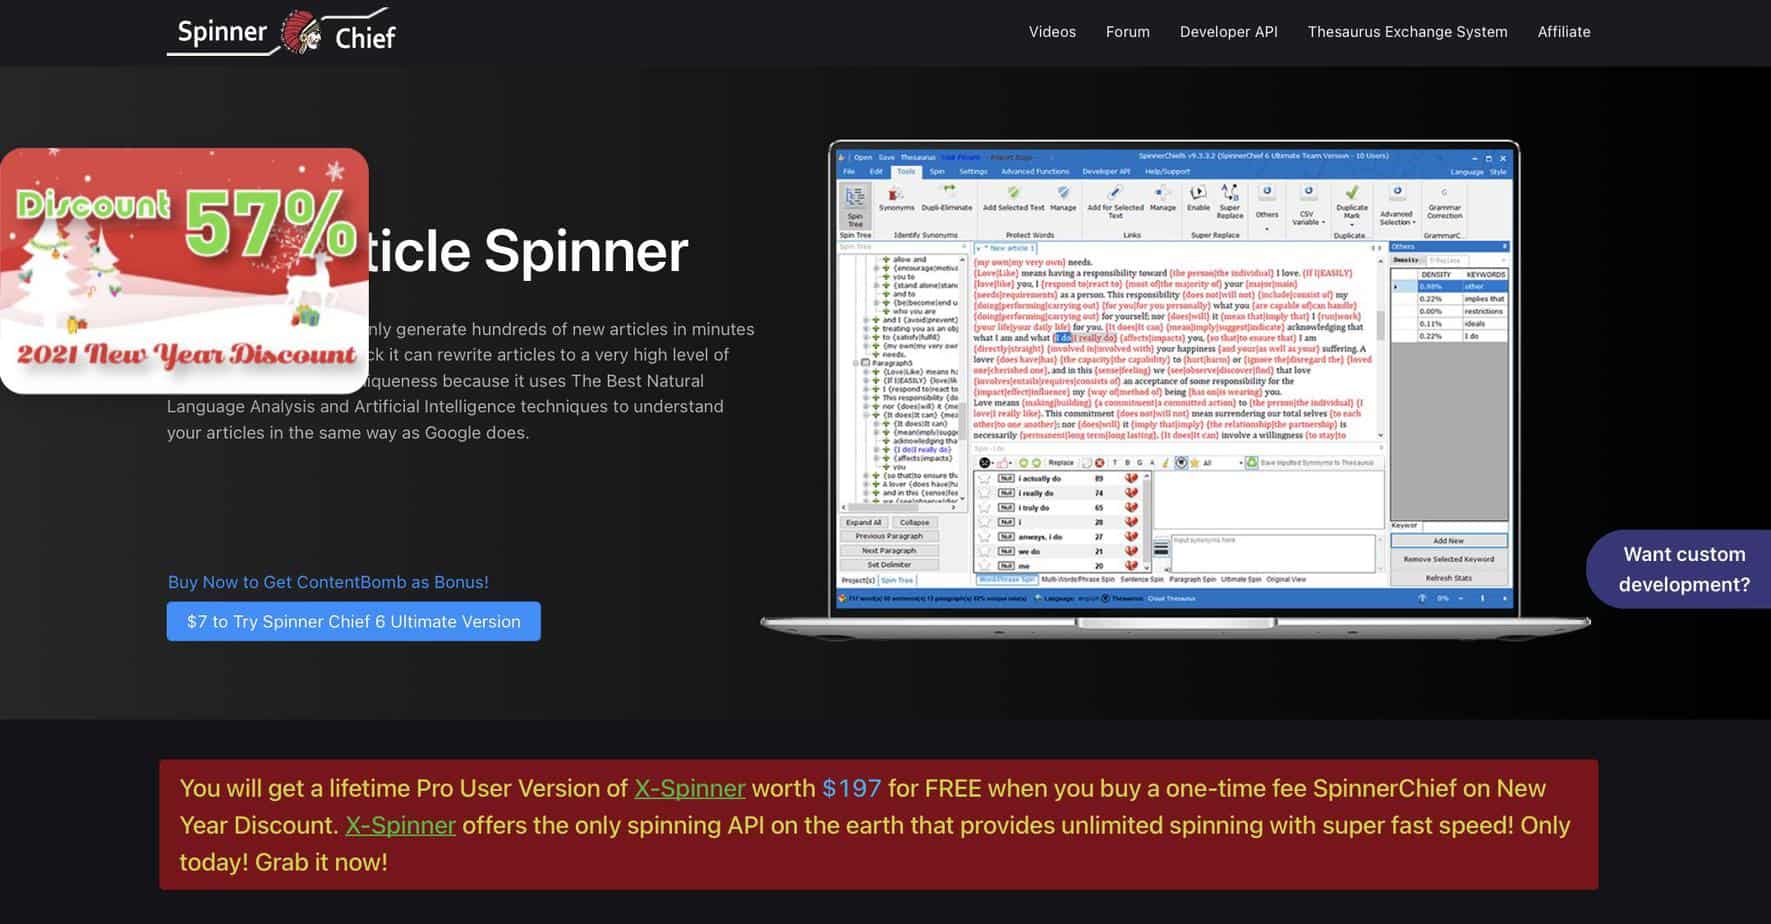Click the Set Delimiter button

[889, 564]
